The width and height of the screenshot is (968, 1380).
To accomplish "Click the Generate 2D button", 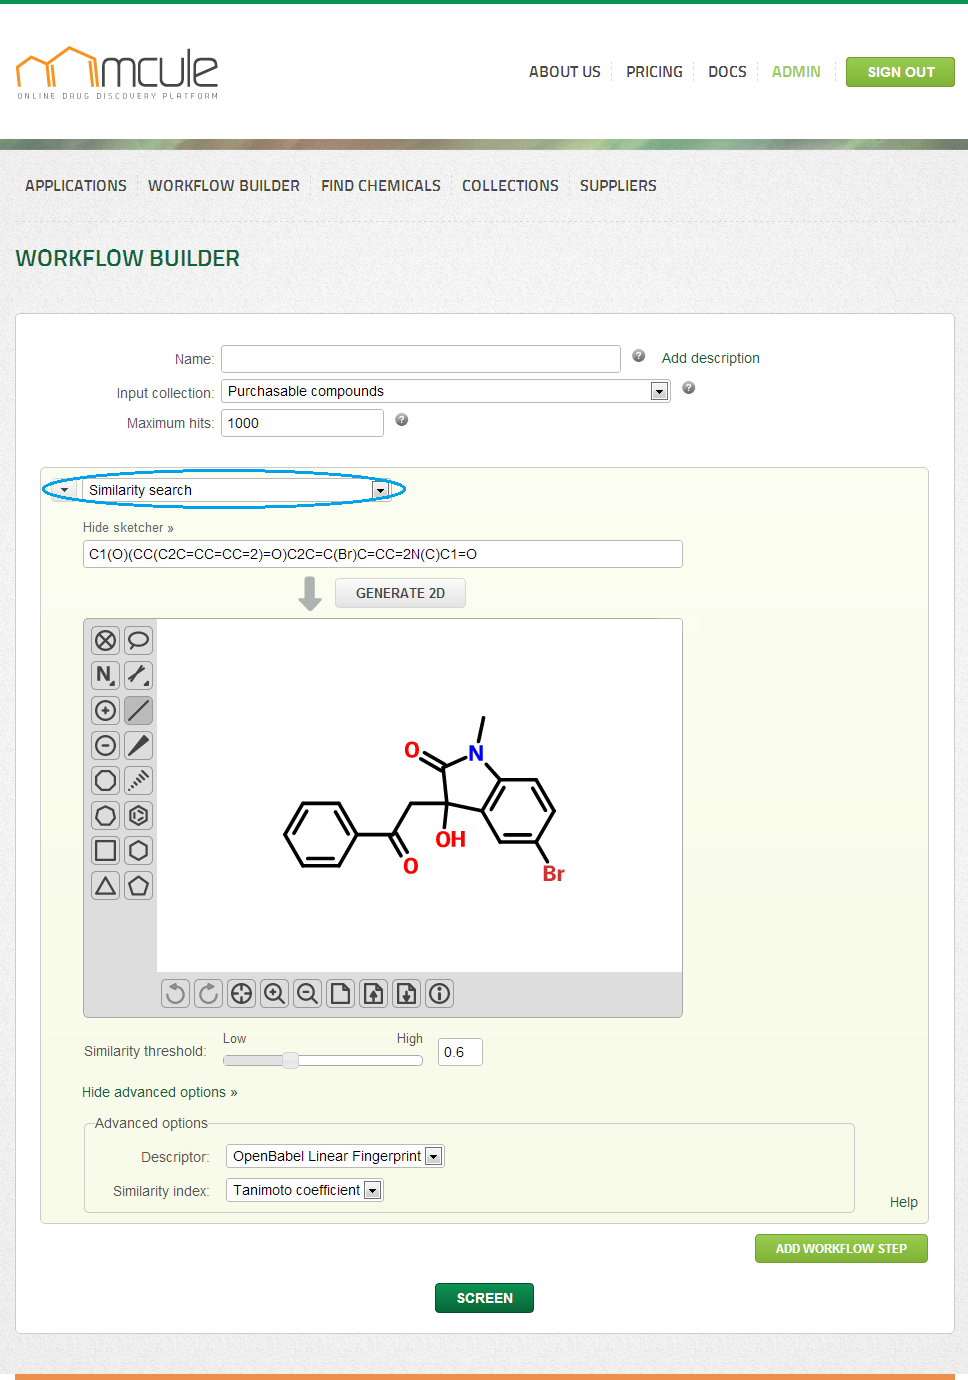I will tap(400, 593).
